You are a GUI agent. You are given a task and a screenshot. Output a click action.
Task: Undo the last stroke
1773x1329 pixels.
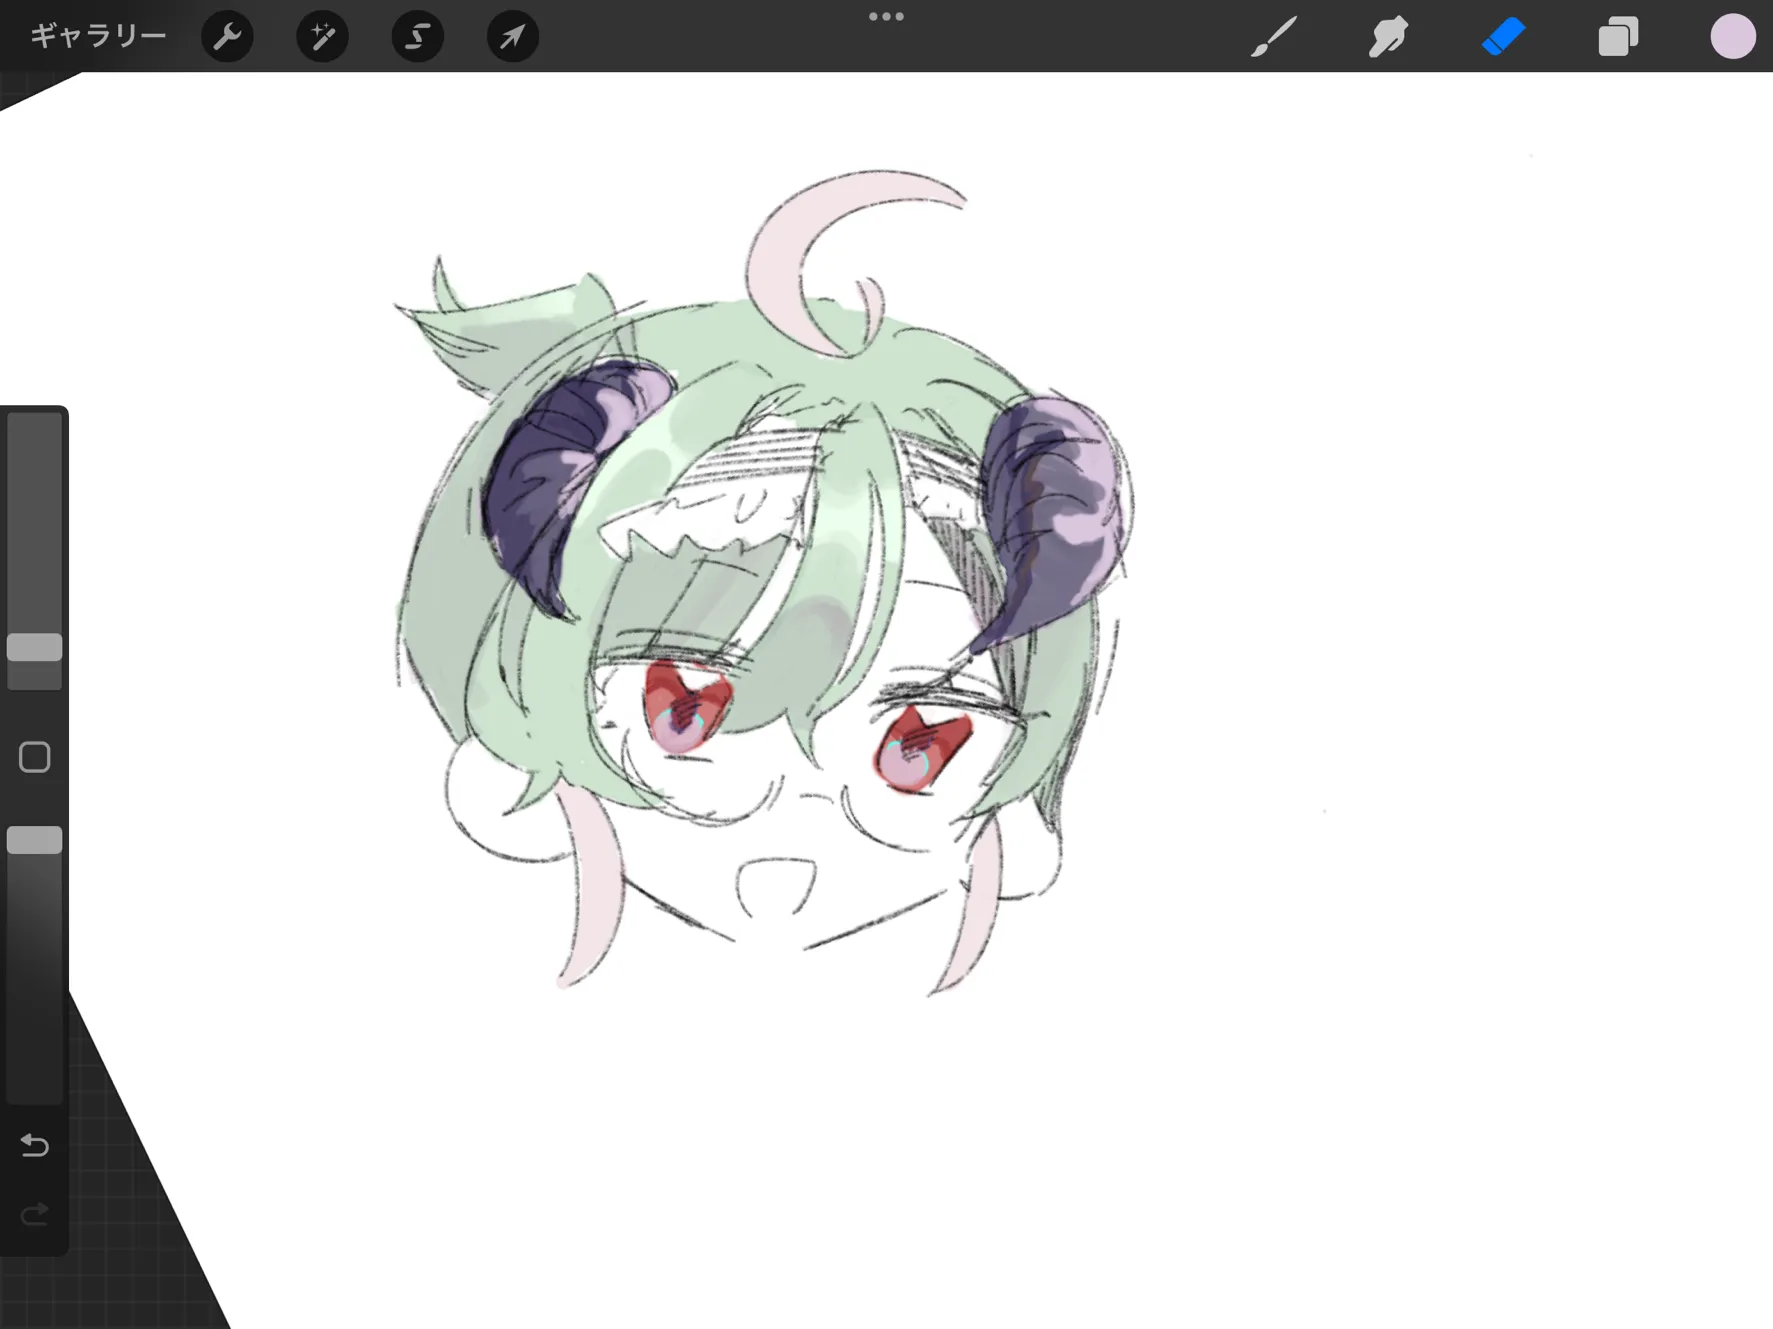click(35, 1144)
